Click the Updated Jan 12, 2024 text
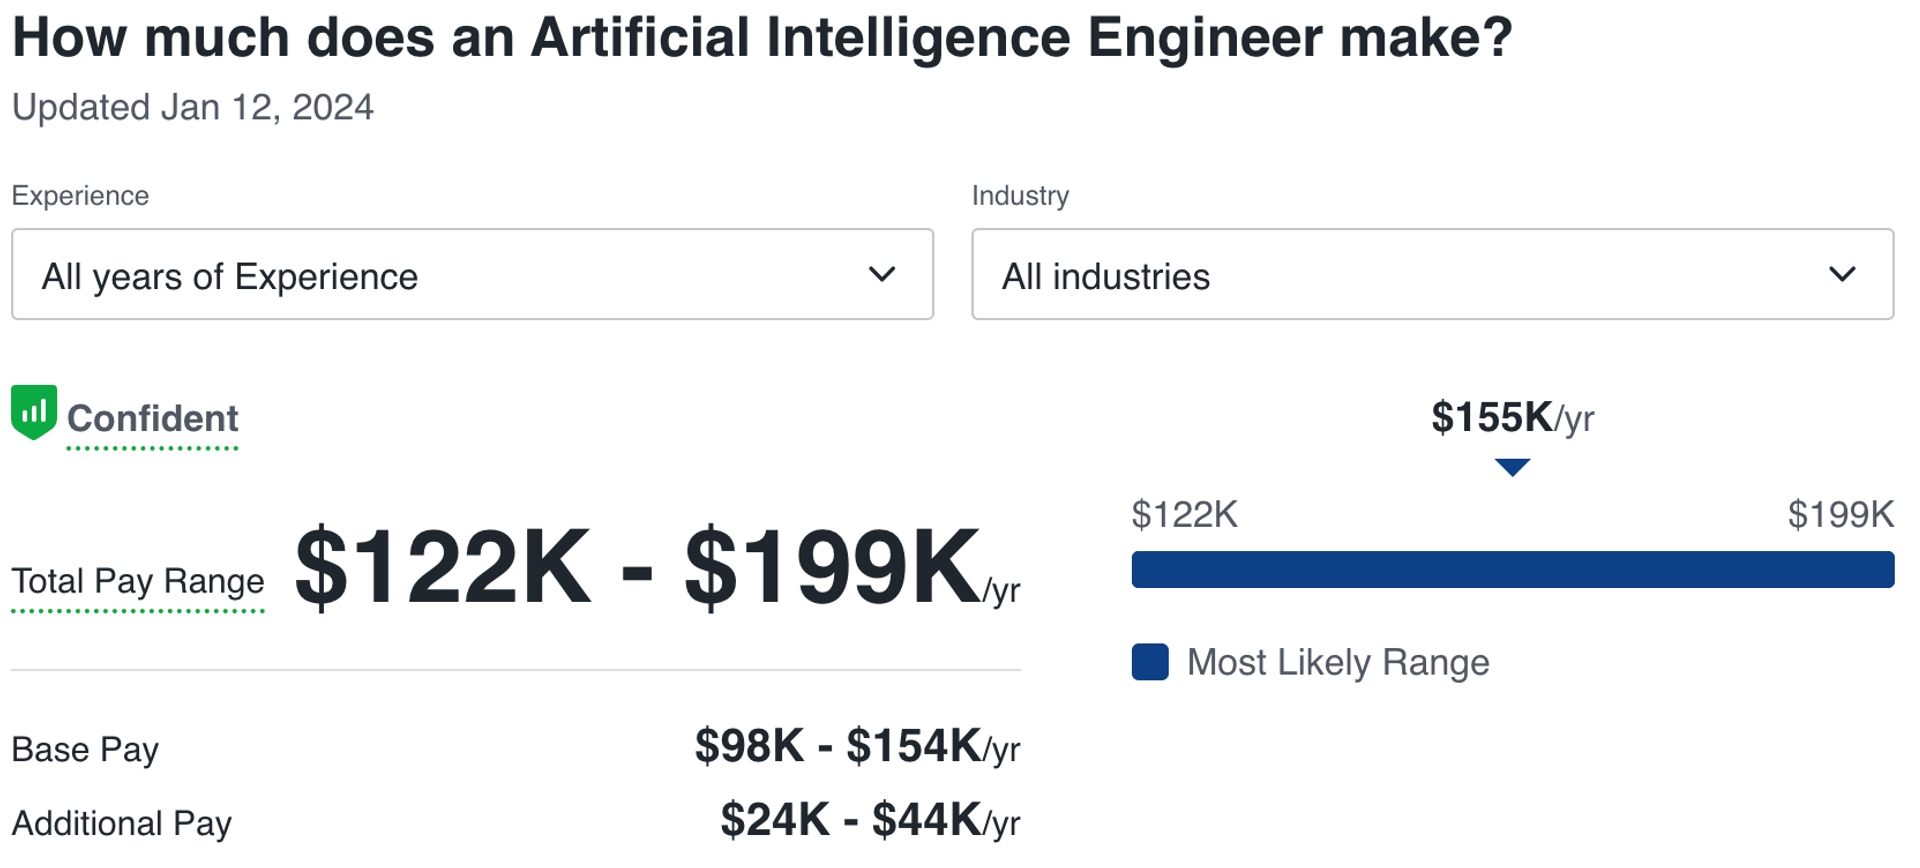The height and width of the screenshot is (868, 1920). (x=192, y=107)
